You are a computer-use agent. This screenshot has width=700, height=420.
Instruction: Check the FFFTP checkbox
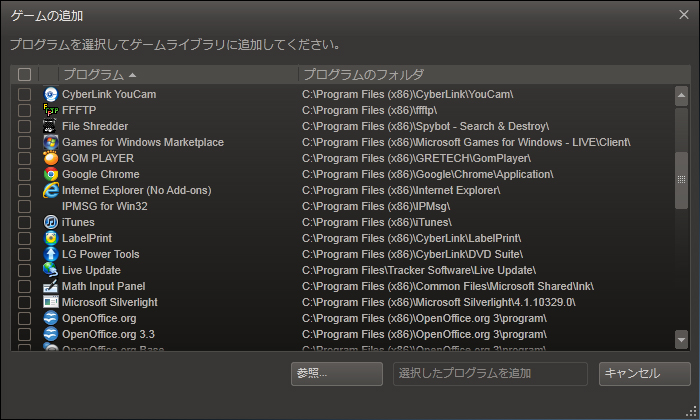(x=25, y=110)
